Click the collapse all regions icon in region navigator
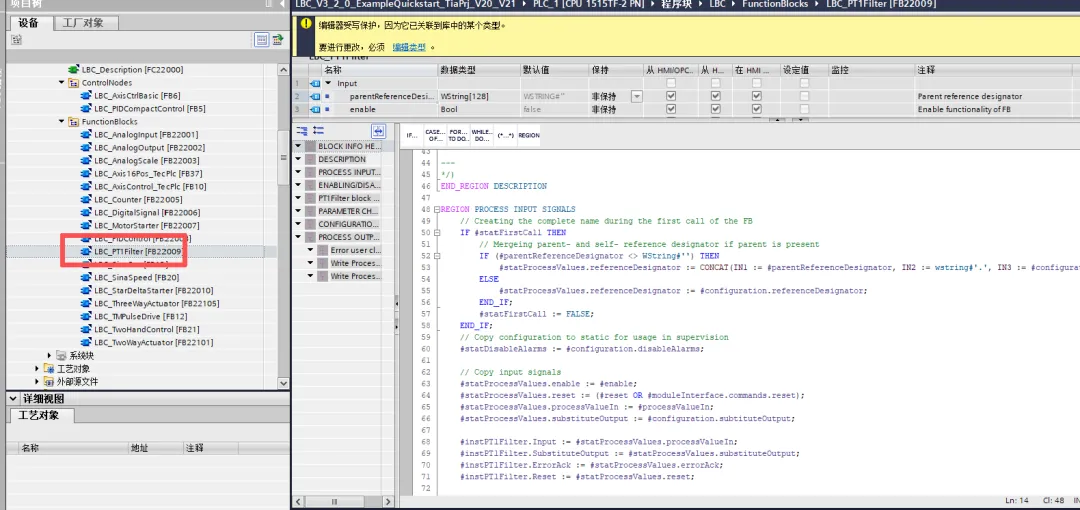This screenshot has width=1080, height=510. tap(301, 131)
